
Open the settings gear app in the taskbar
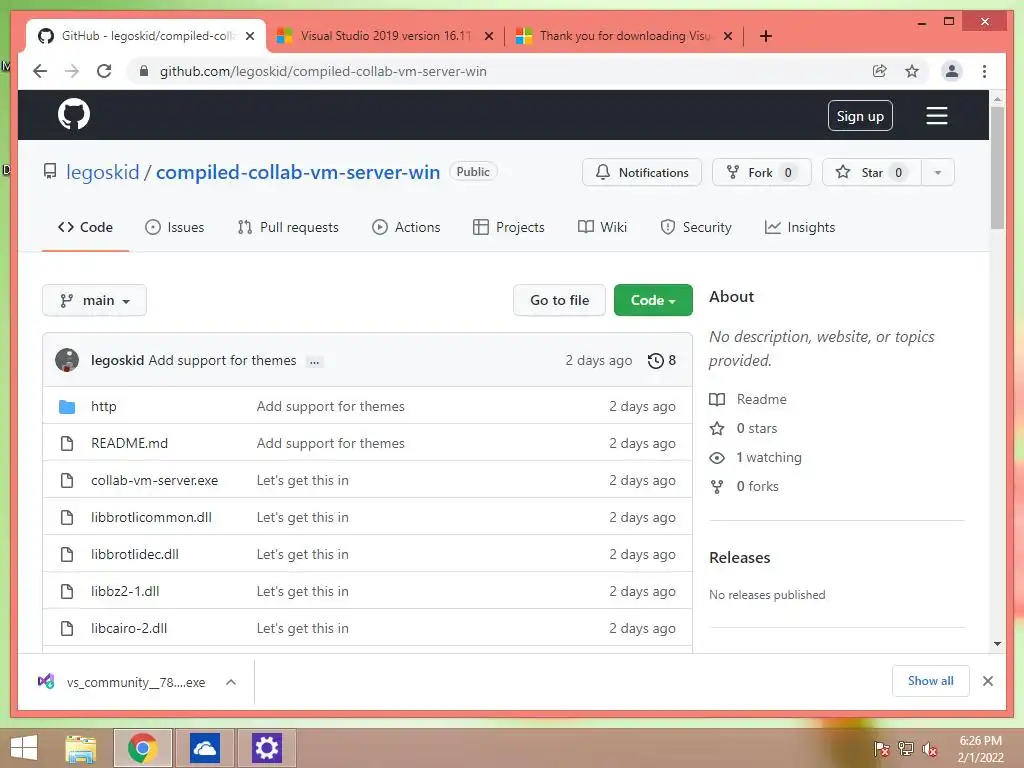click(266, 748)
